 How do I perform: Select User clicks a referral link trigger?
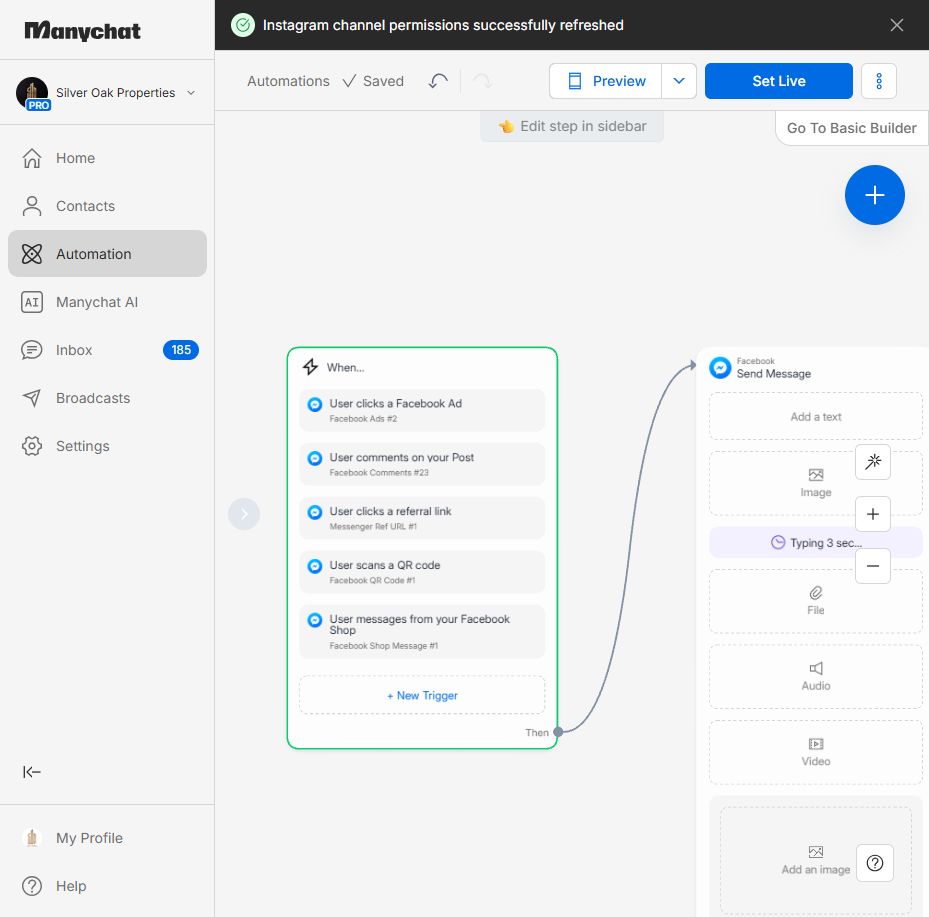(422, 518)
